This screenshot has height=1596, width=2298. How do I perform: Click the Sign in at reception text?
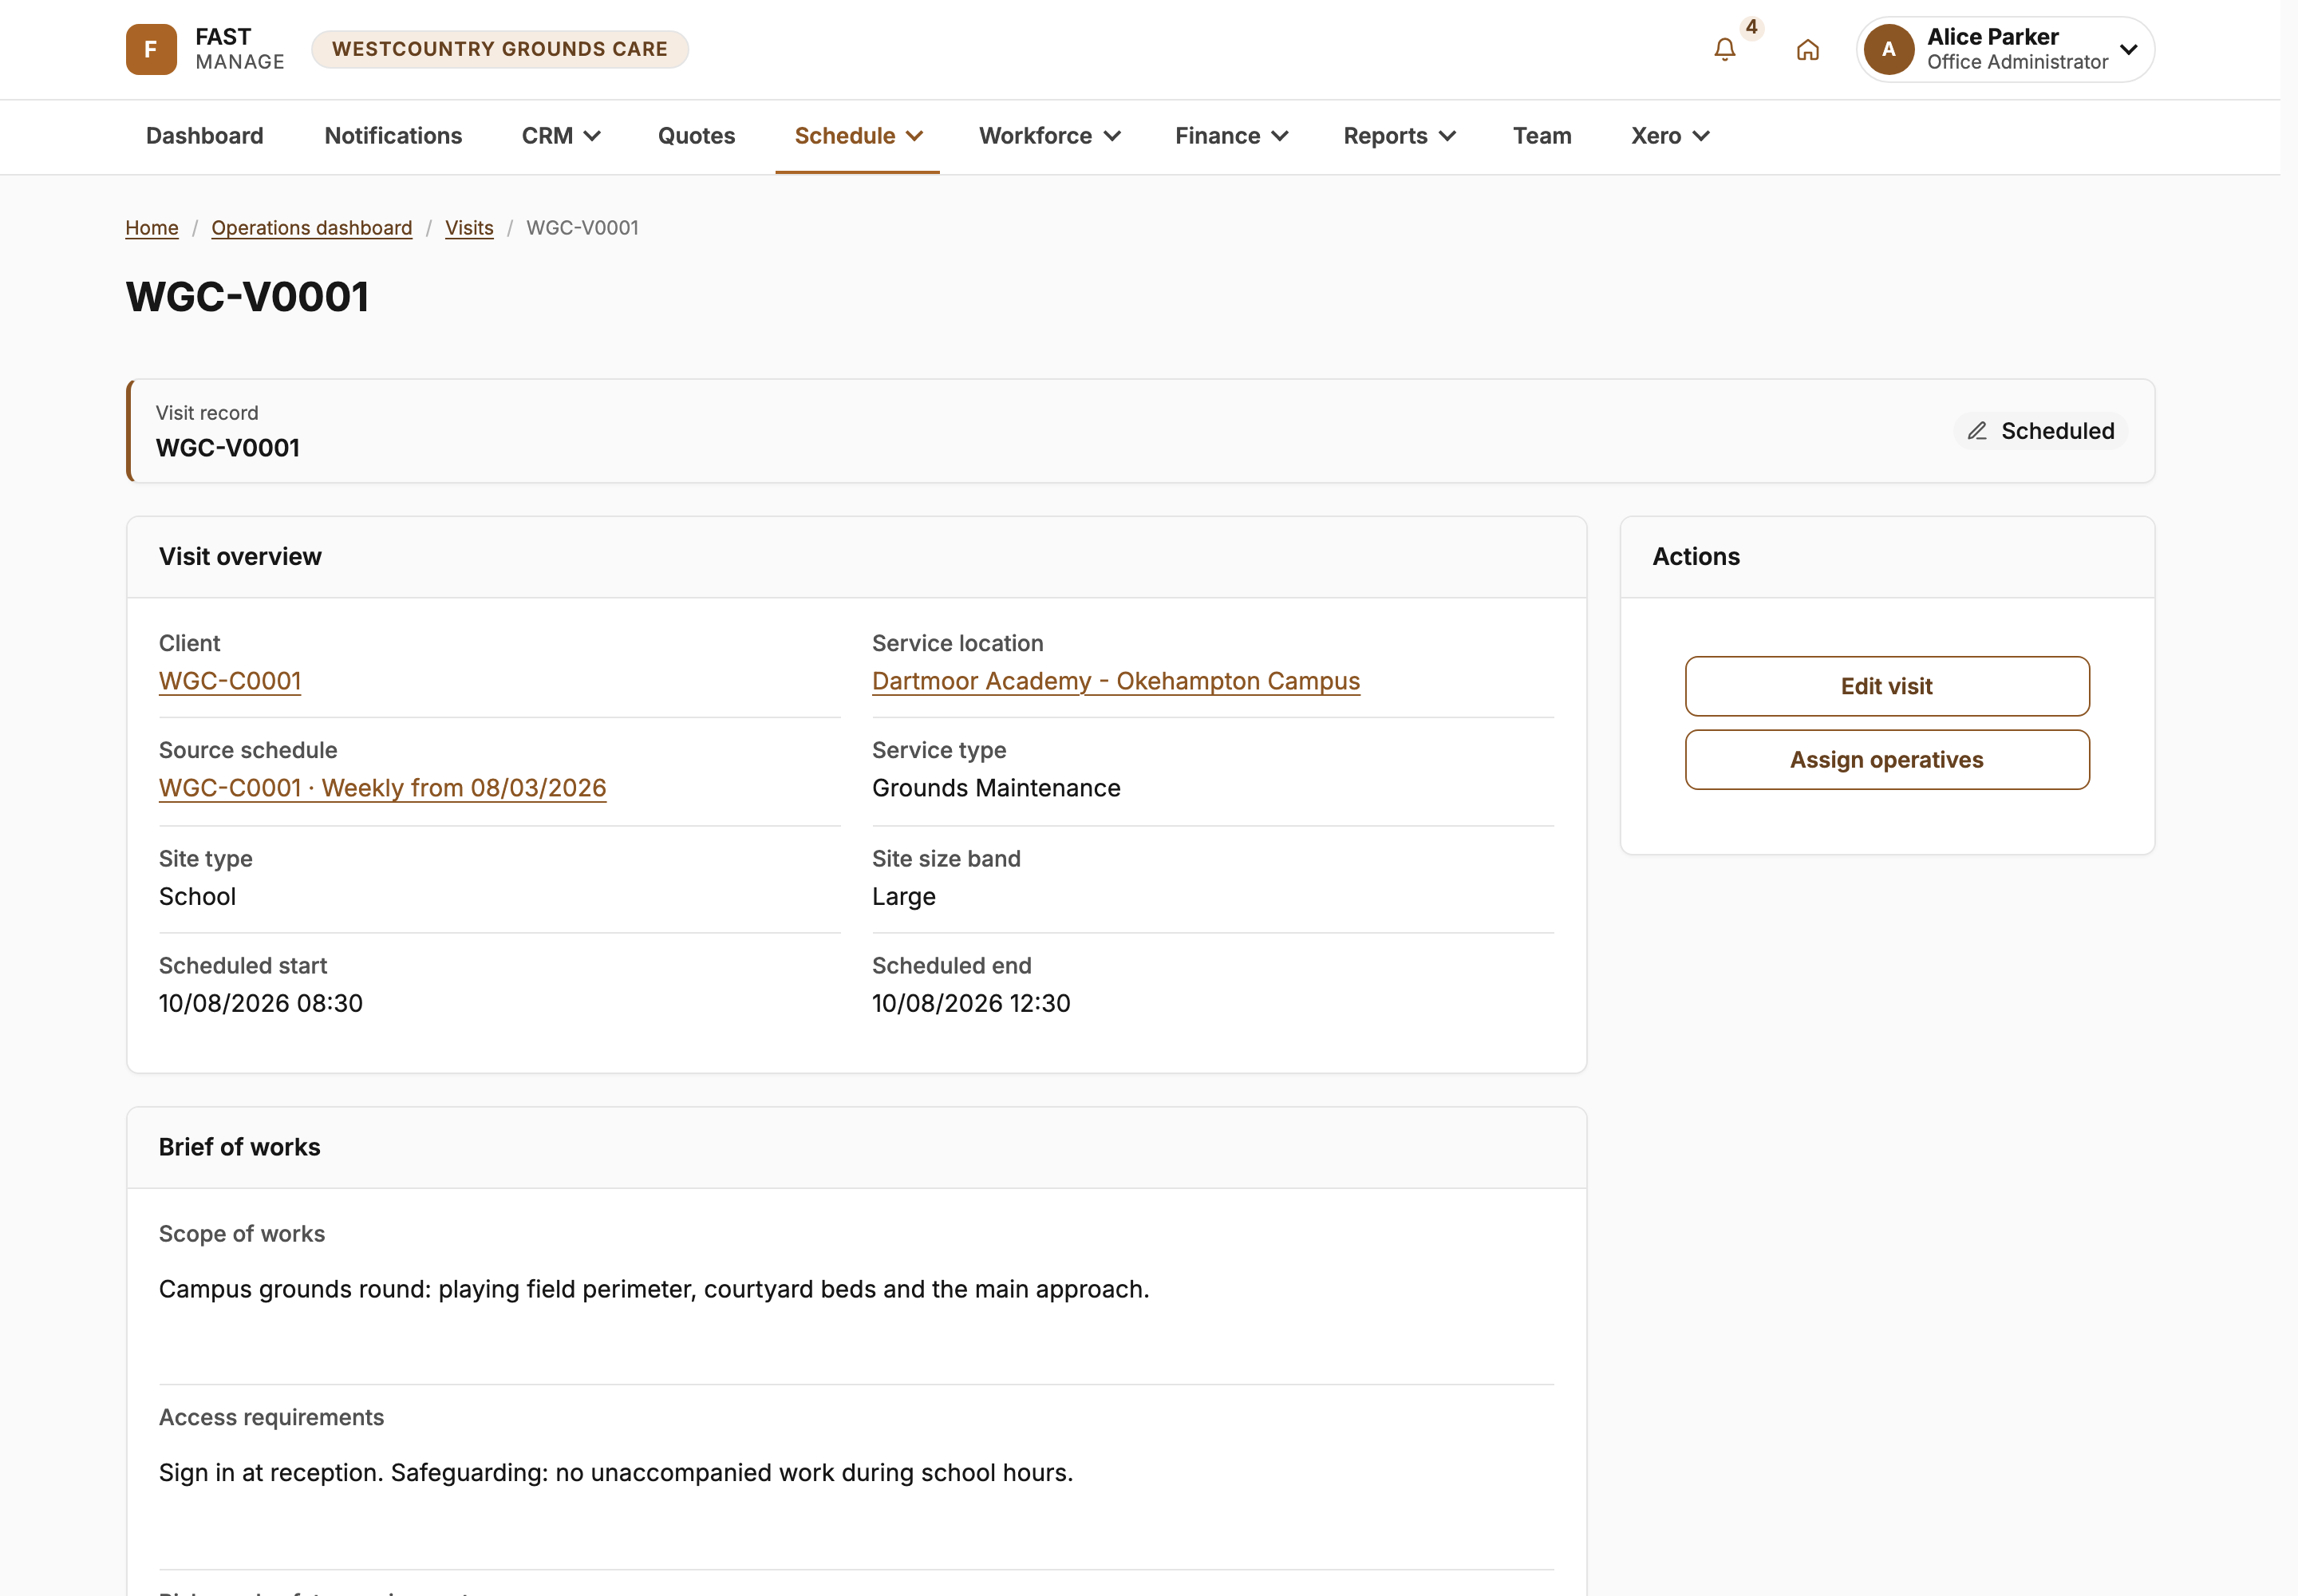pos(616,1473)
